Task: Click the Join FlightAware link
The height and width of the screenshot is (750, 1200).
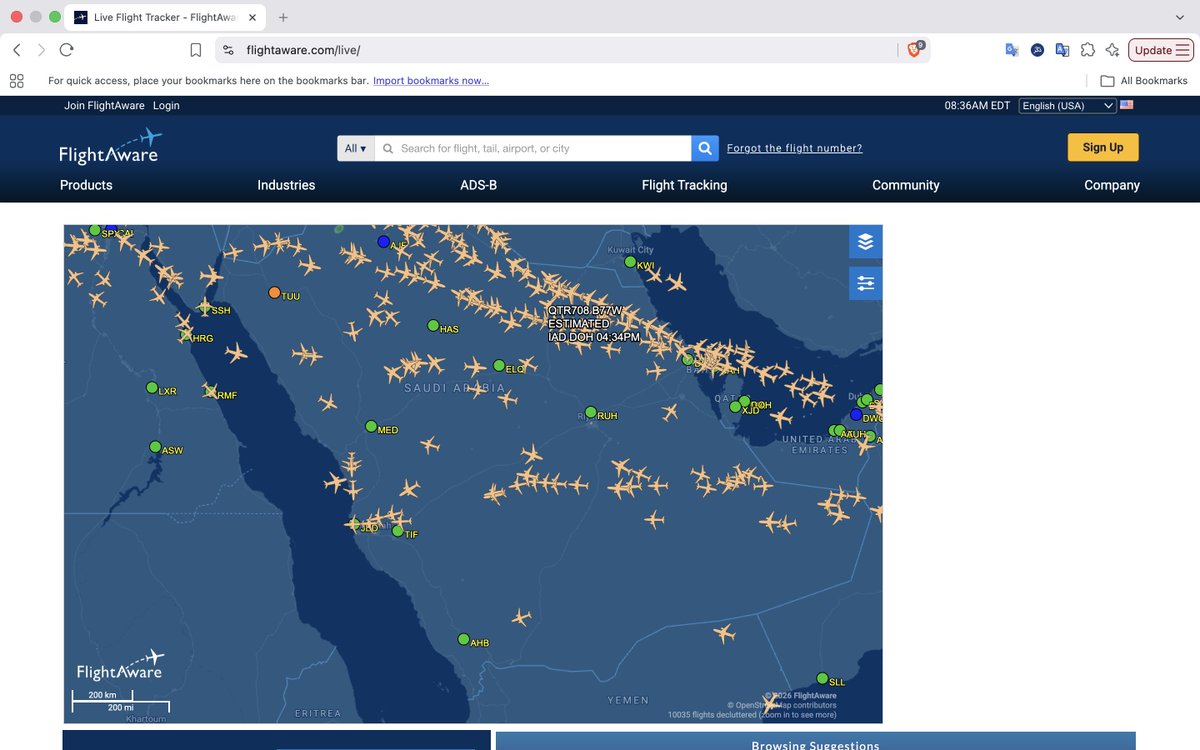Action: click(x=105, y=106)
